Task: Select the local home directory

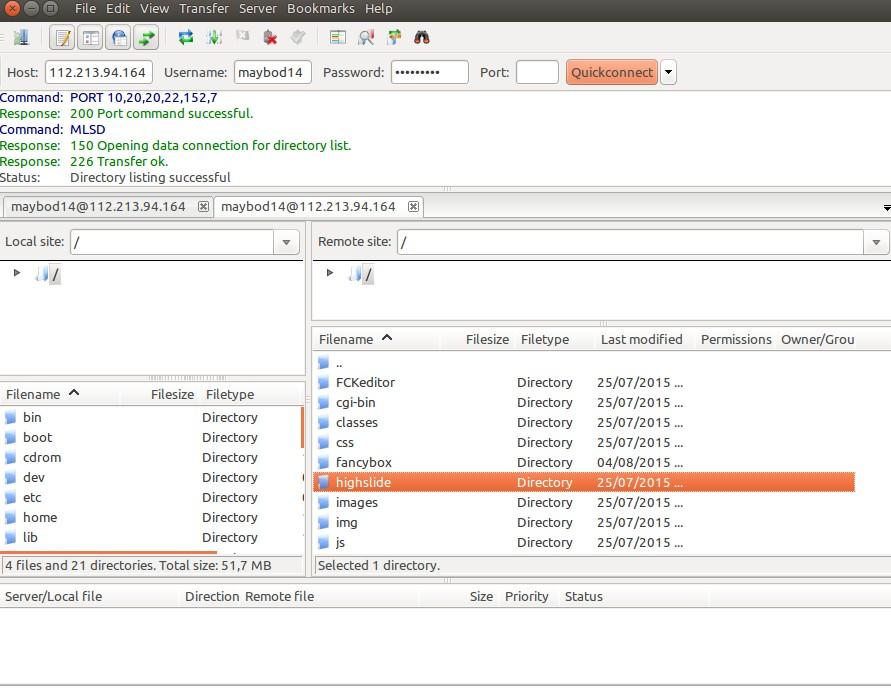Action: pyautogui.click(x=151, y=518)
